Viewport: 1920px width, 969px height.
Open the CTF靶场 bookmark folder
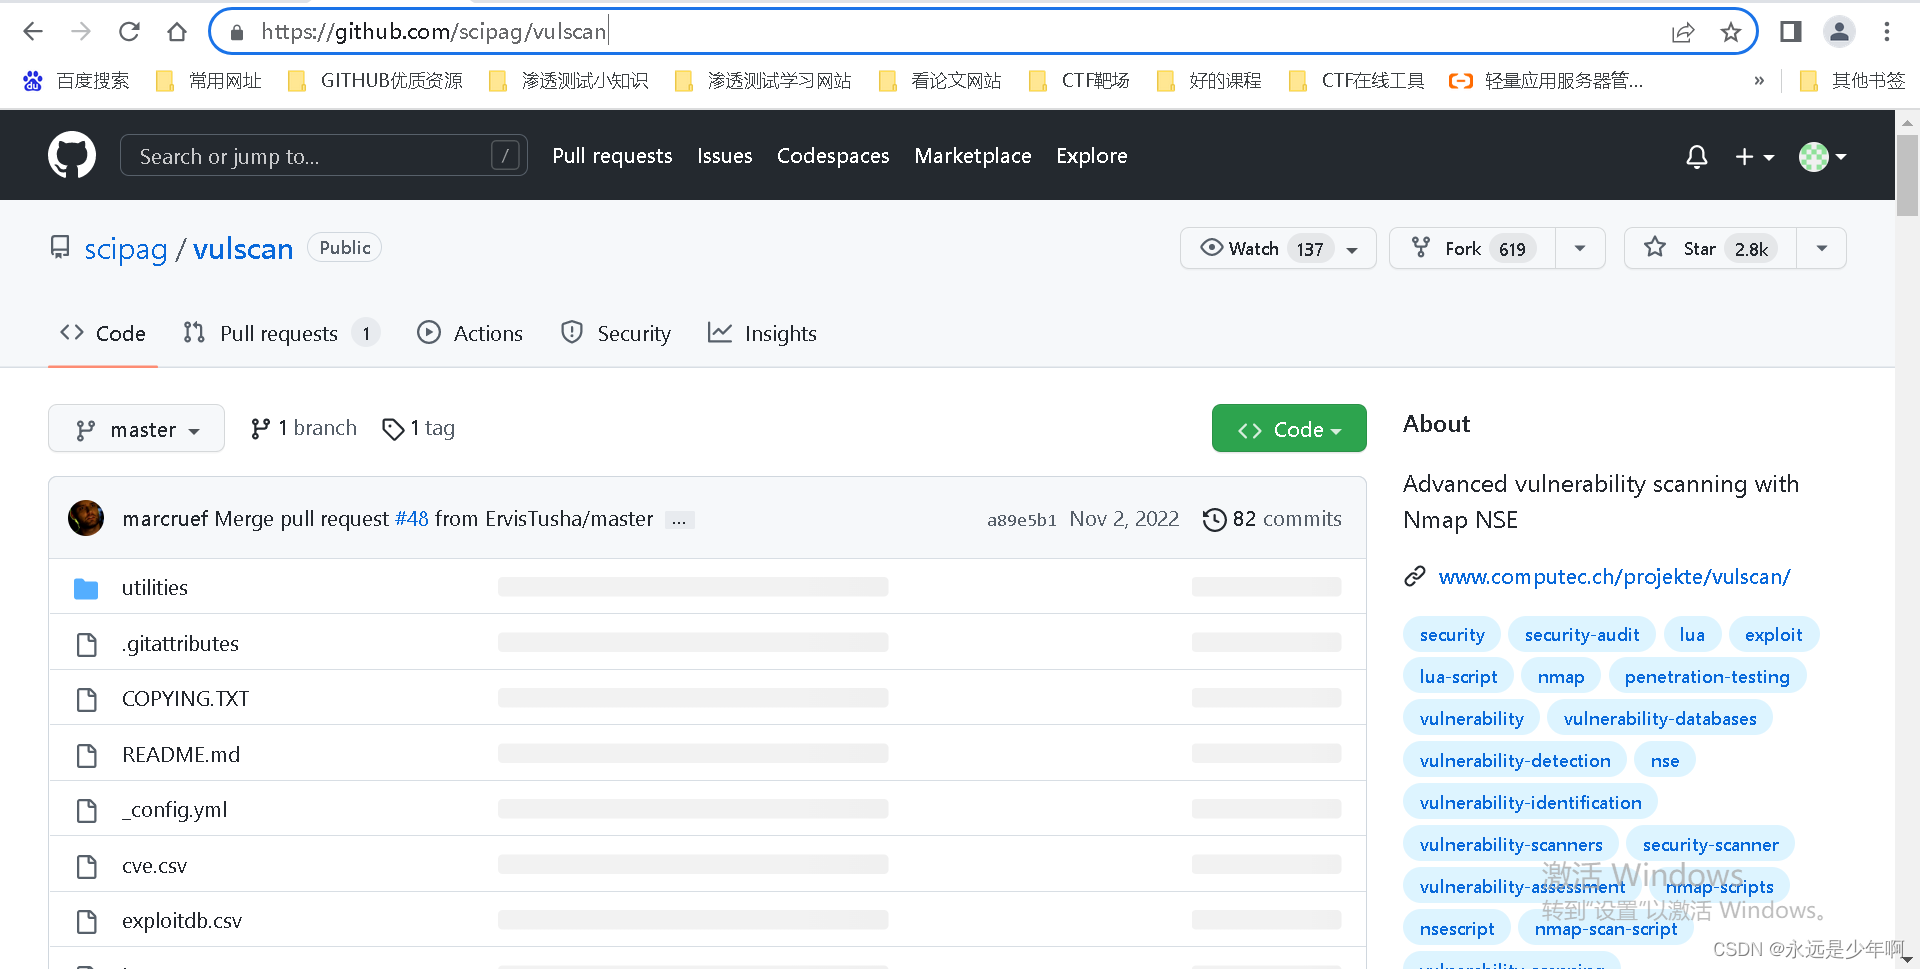coord(1079,81)
